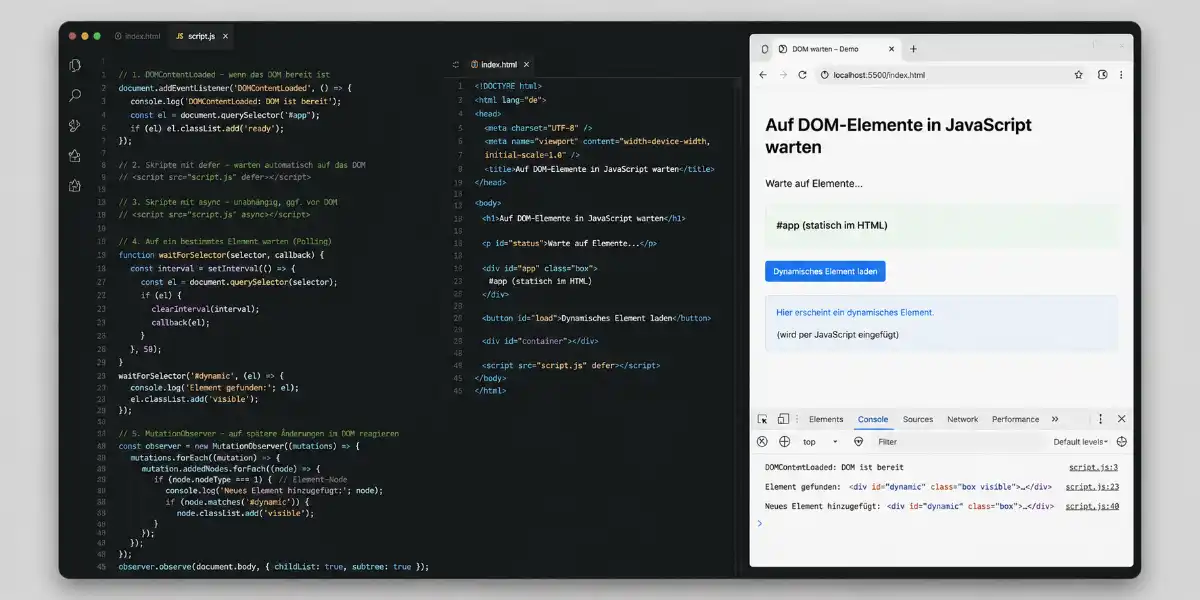Open the 'top' JavaScript context dropdown
The image size is (1200, 600).
click(x=820, y=441)
